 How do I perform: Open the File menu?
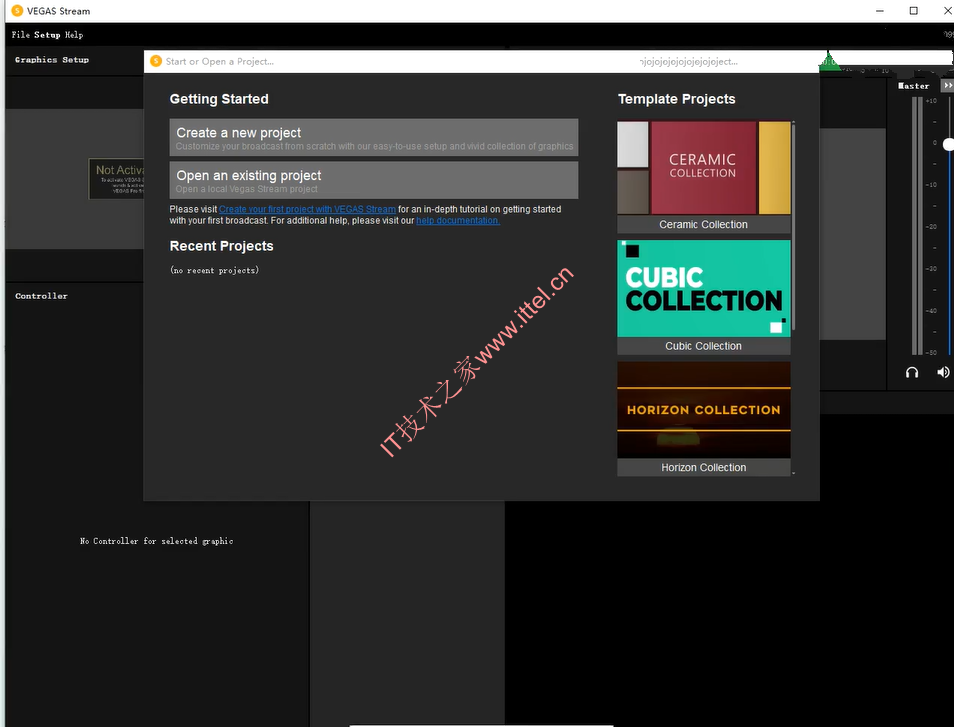click(21, 35)
